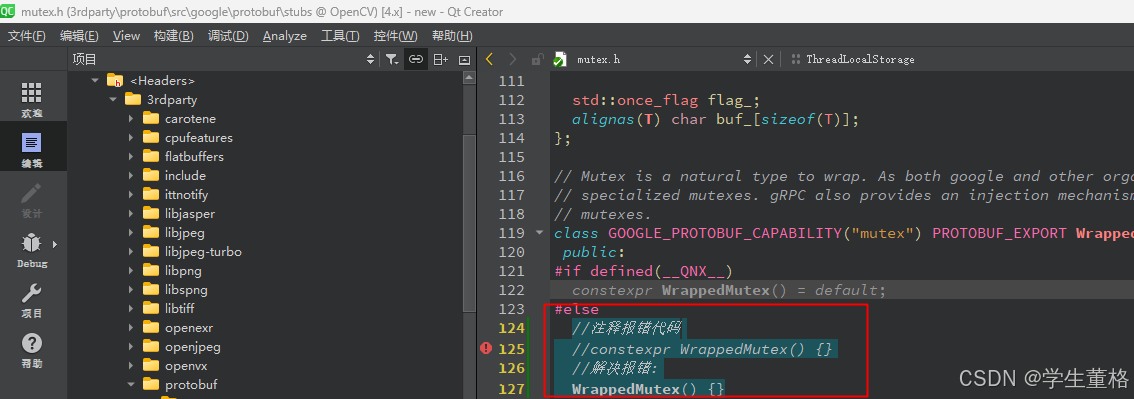Click the 'std::once_flag flag_;' code line
1134x399 pixels.
click(666, 100)
